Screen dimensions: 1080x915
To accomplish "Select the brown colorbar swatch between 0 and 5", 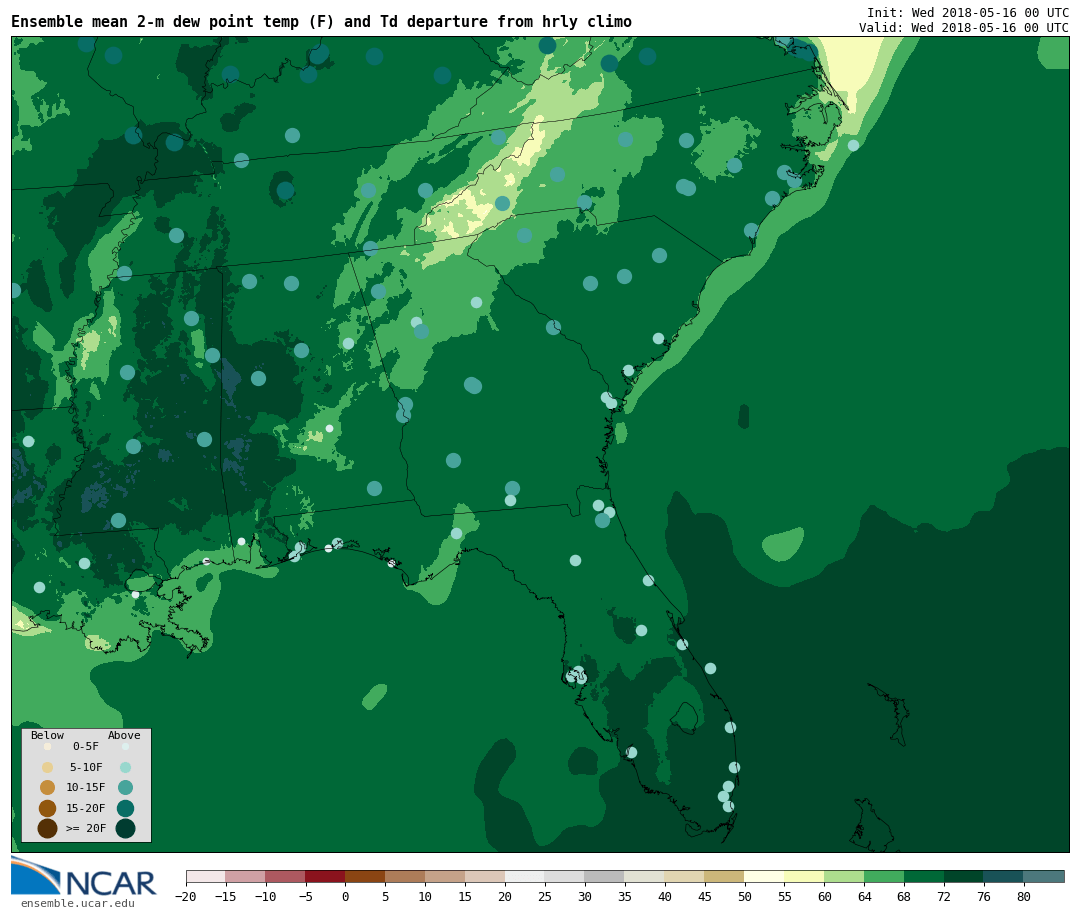I will pos(365,877).
